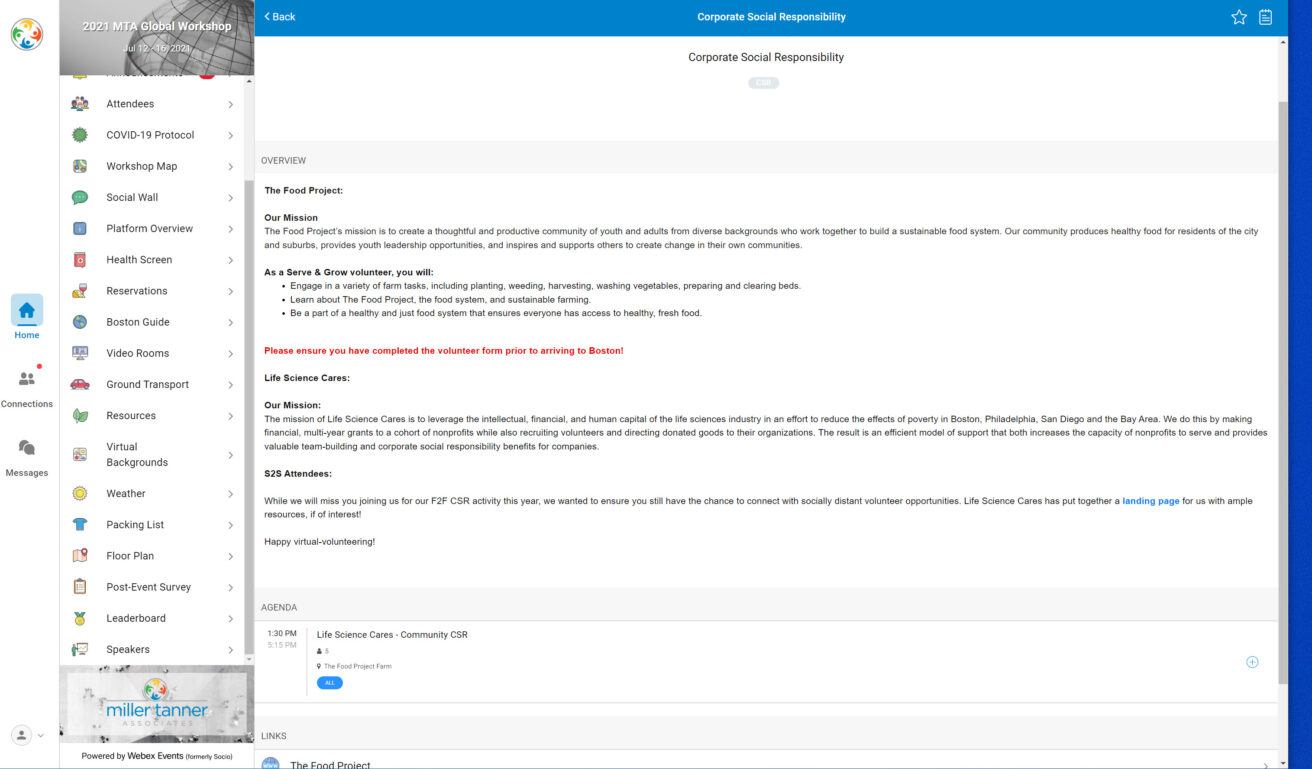Expand Weather chevron arrow

(231, 494)
